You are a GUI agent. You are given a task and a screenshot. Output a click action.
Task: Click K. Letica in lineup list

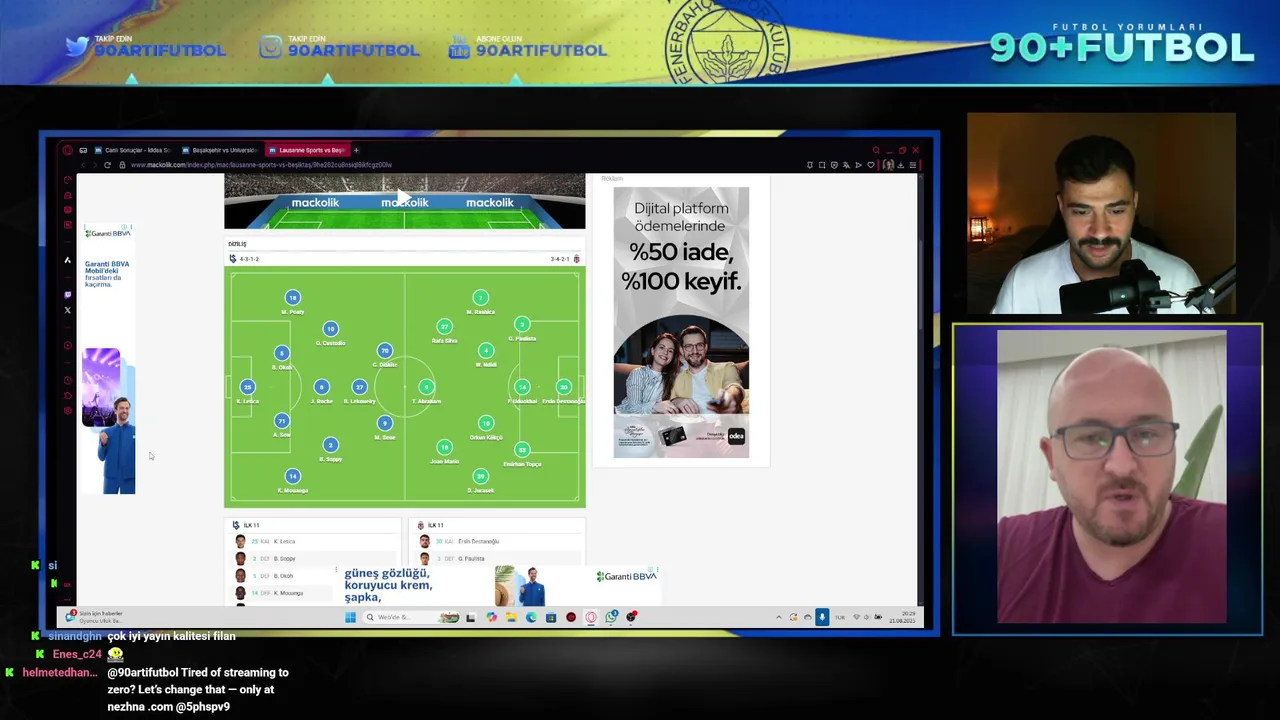point(283,541)
